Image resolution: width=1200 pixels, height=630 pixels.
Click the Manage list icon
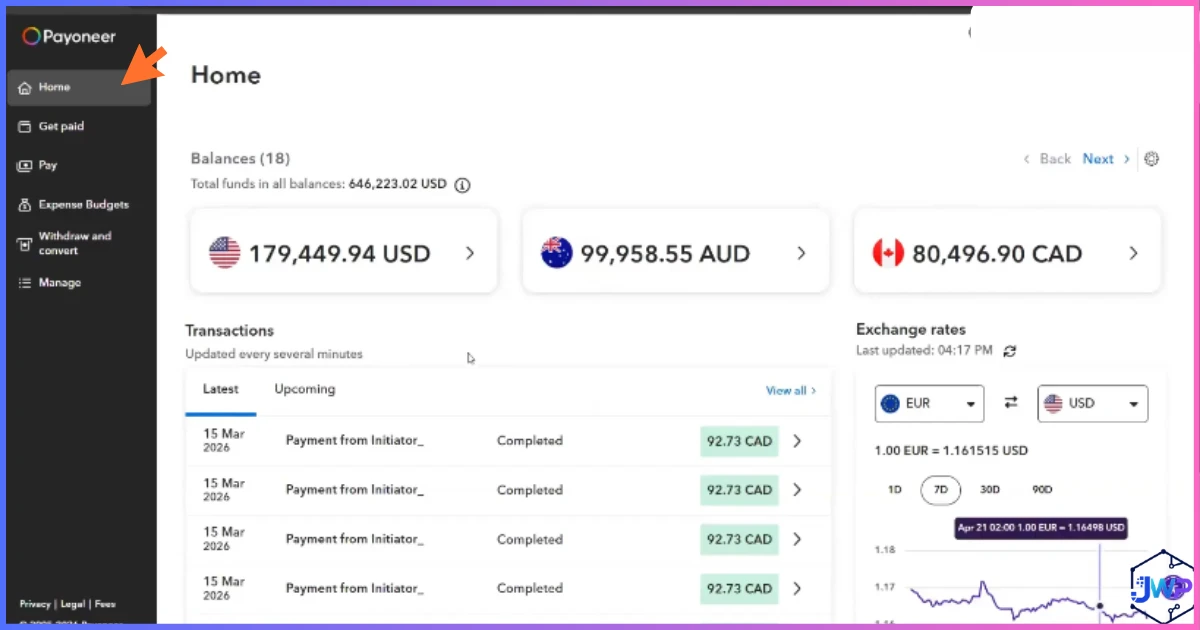tap(25, 283)
